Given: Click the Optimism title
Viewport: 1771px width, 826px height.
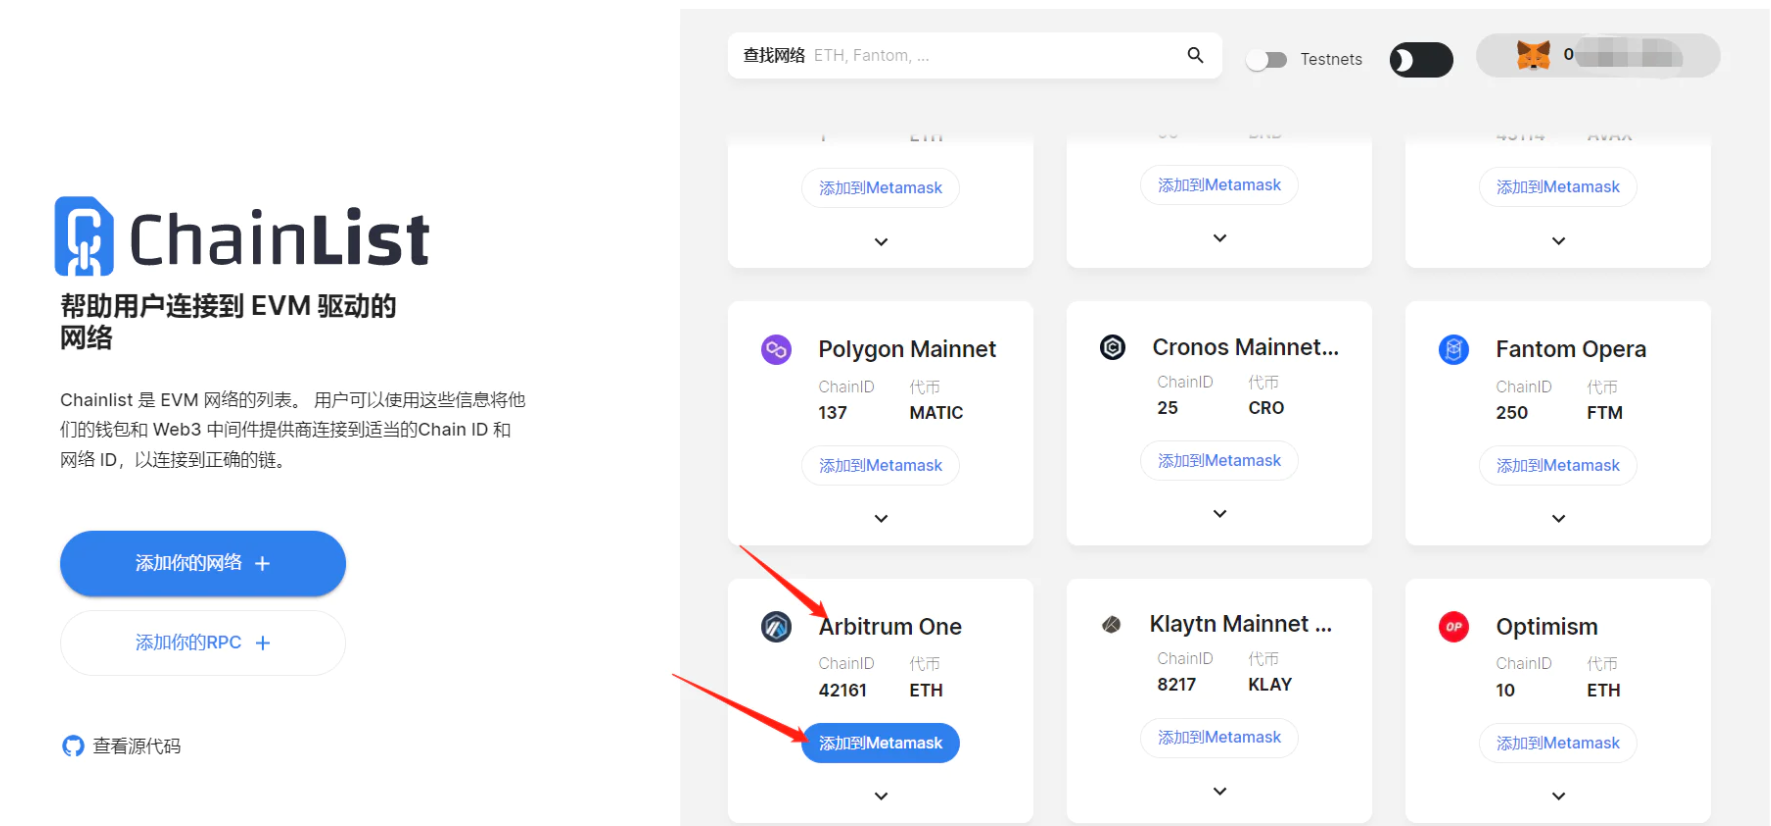Looking at the screenshot, I should pos(1547,627).
